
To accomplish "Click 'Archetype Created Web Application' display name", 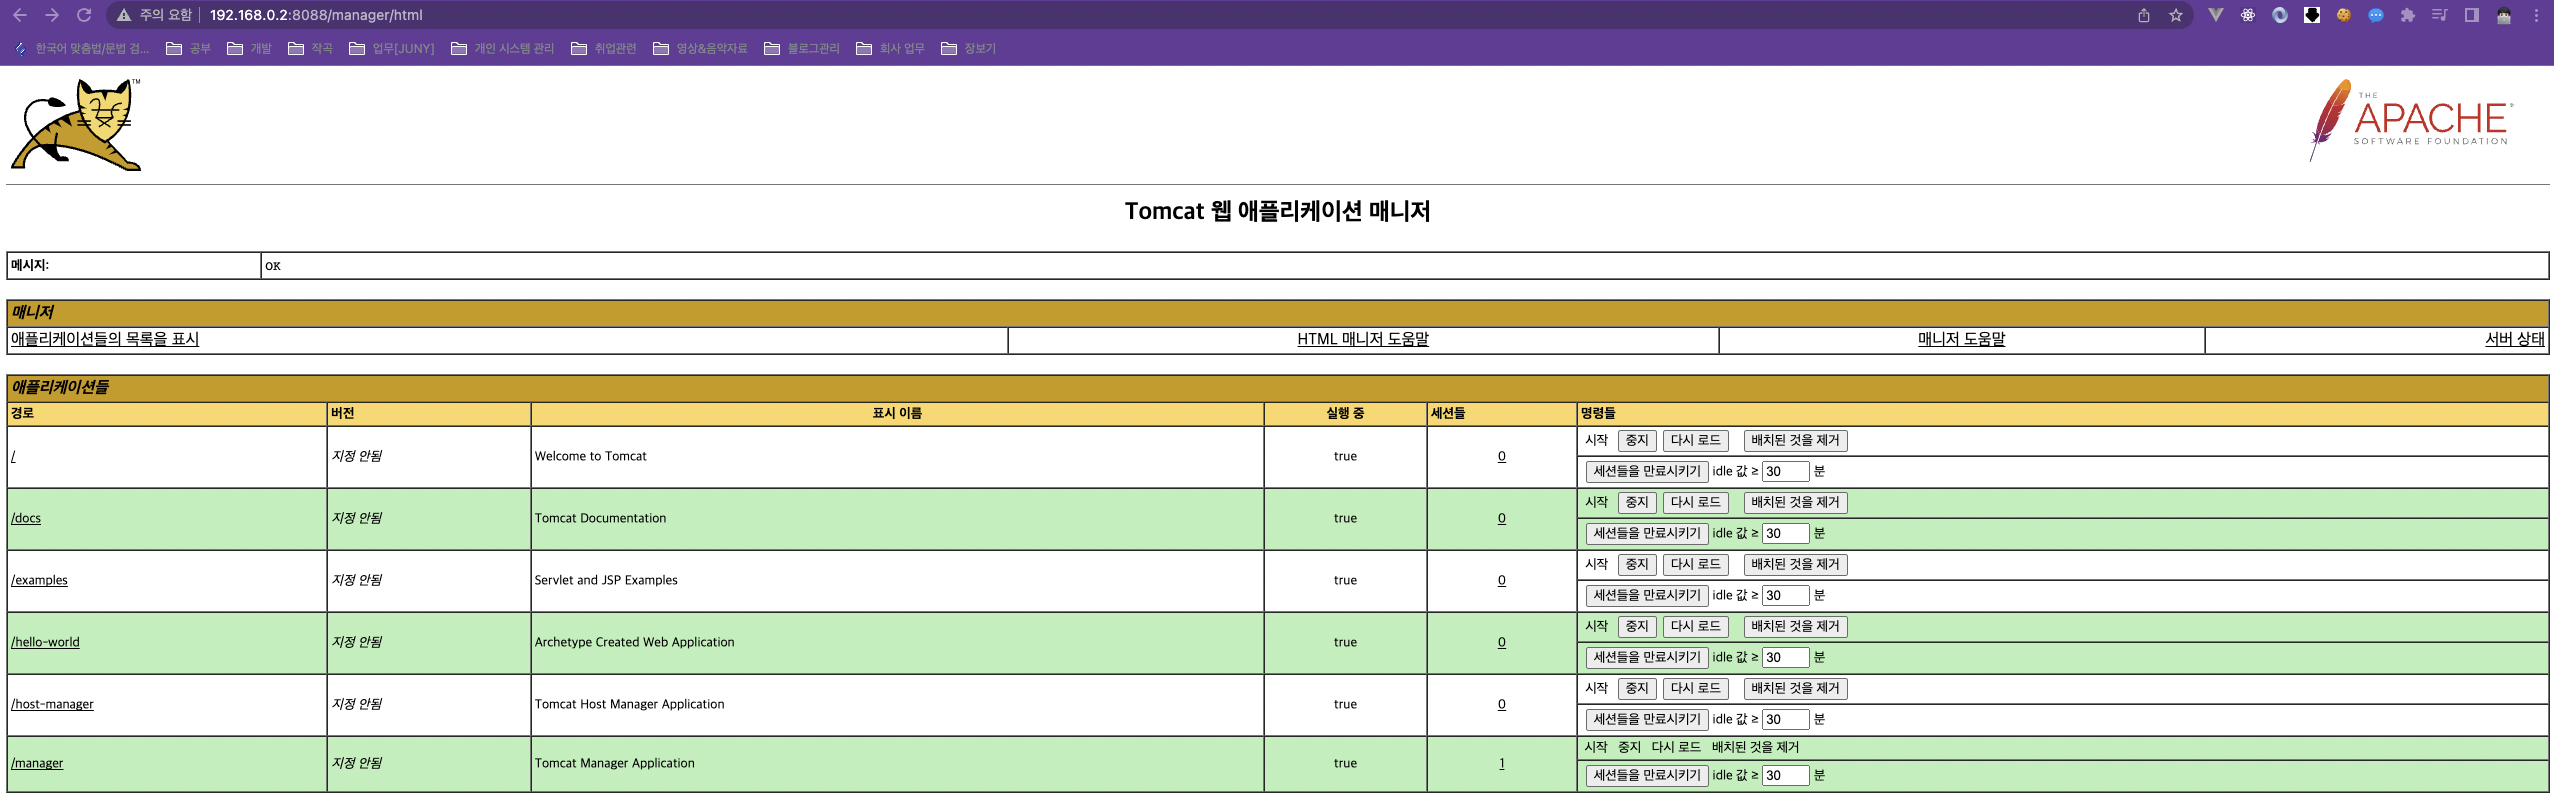I will [x=634, y=642].
